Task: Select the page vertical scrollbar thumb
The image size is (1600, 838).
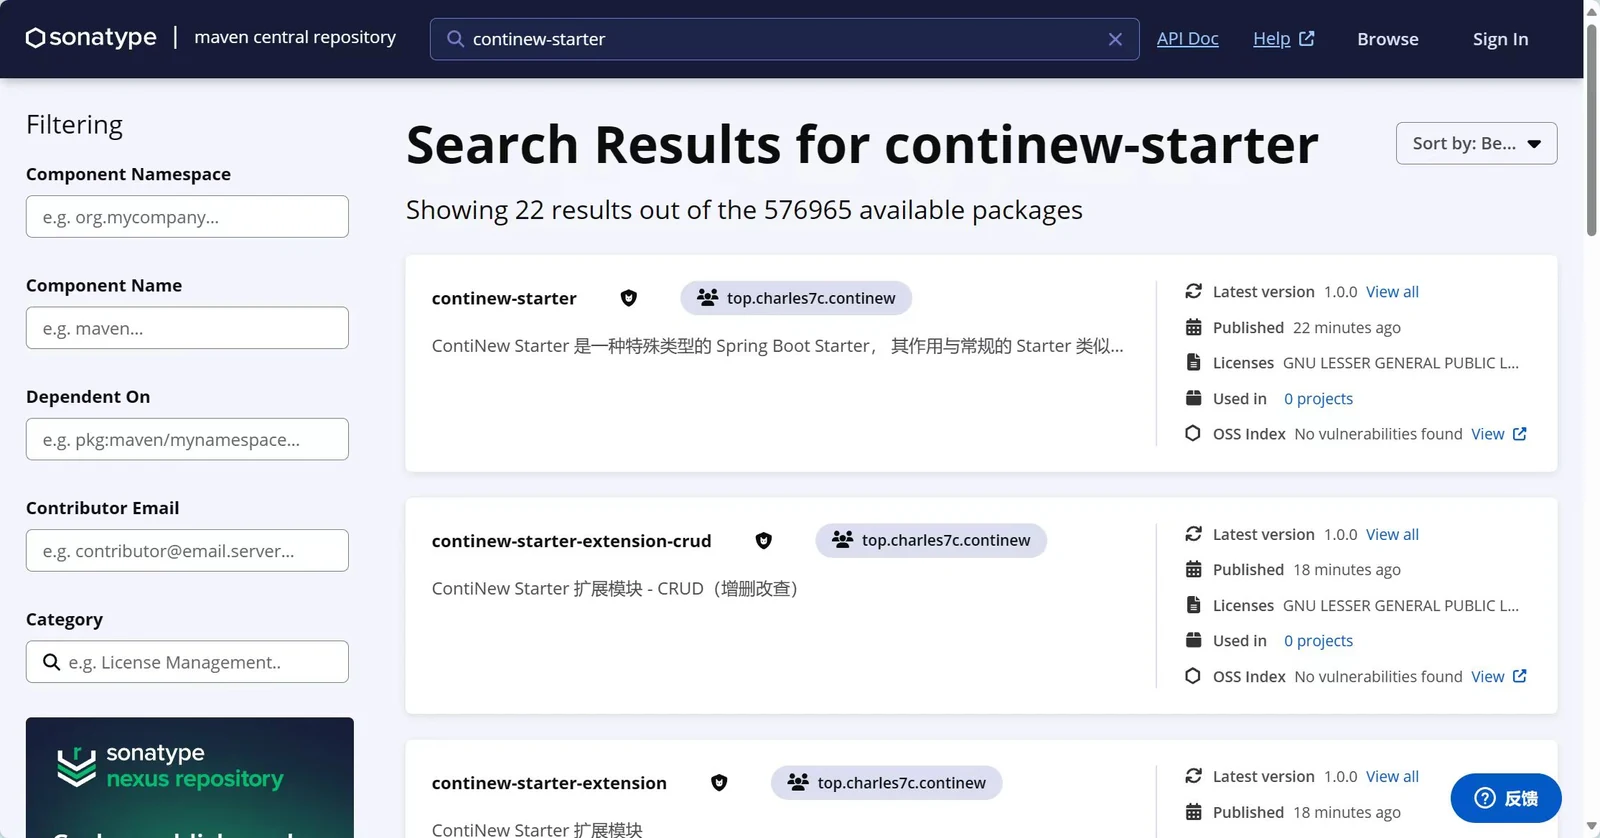Action: coord(1592,128)
